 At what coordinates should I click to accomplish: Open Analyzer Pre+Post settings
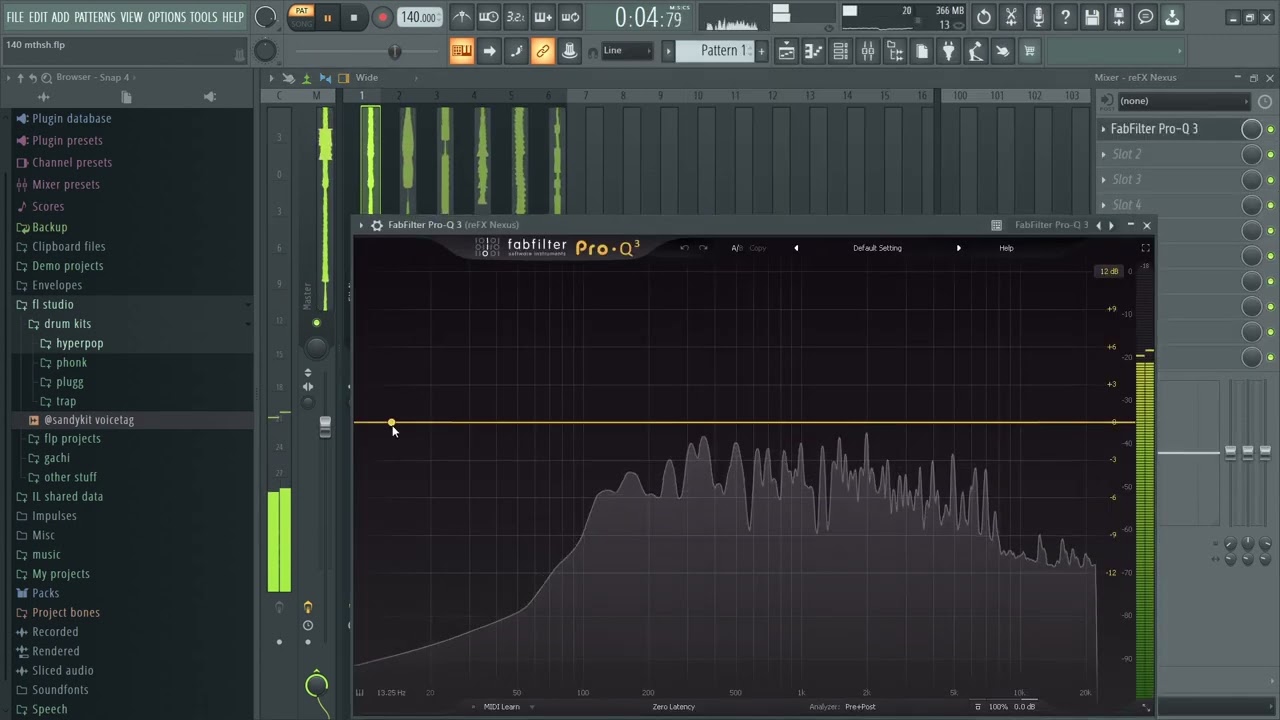coord(860,707)
